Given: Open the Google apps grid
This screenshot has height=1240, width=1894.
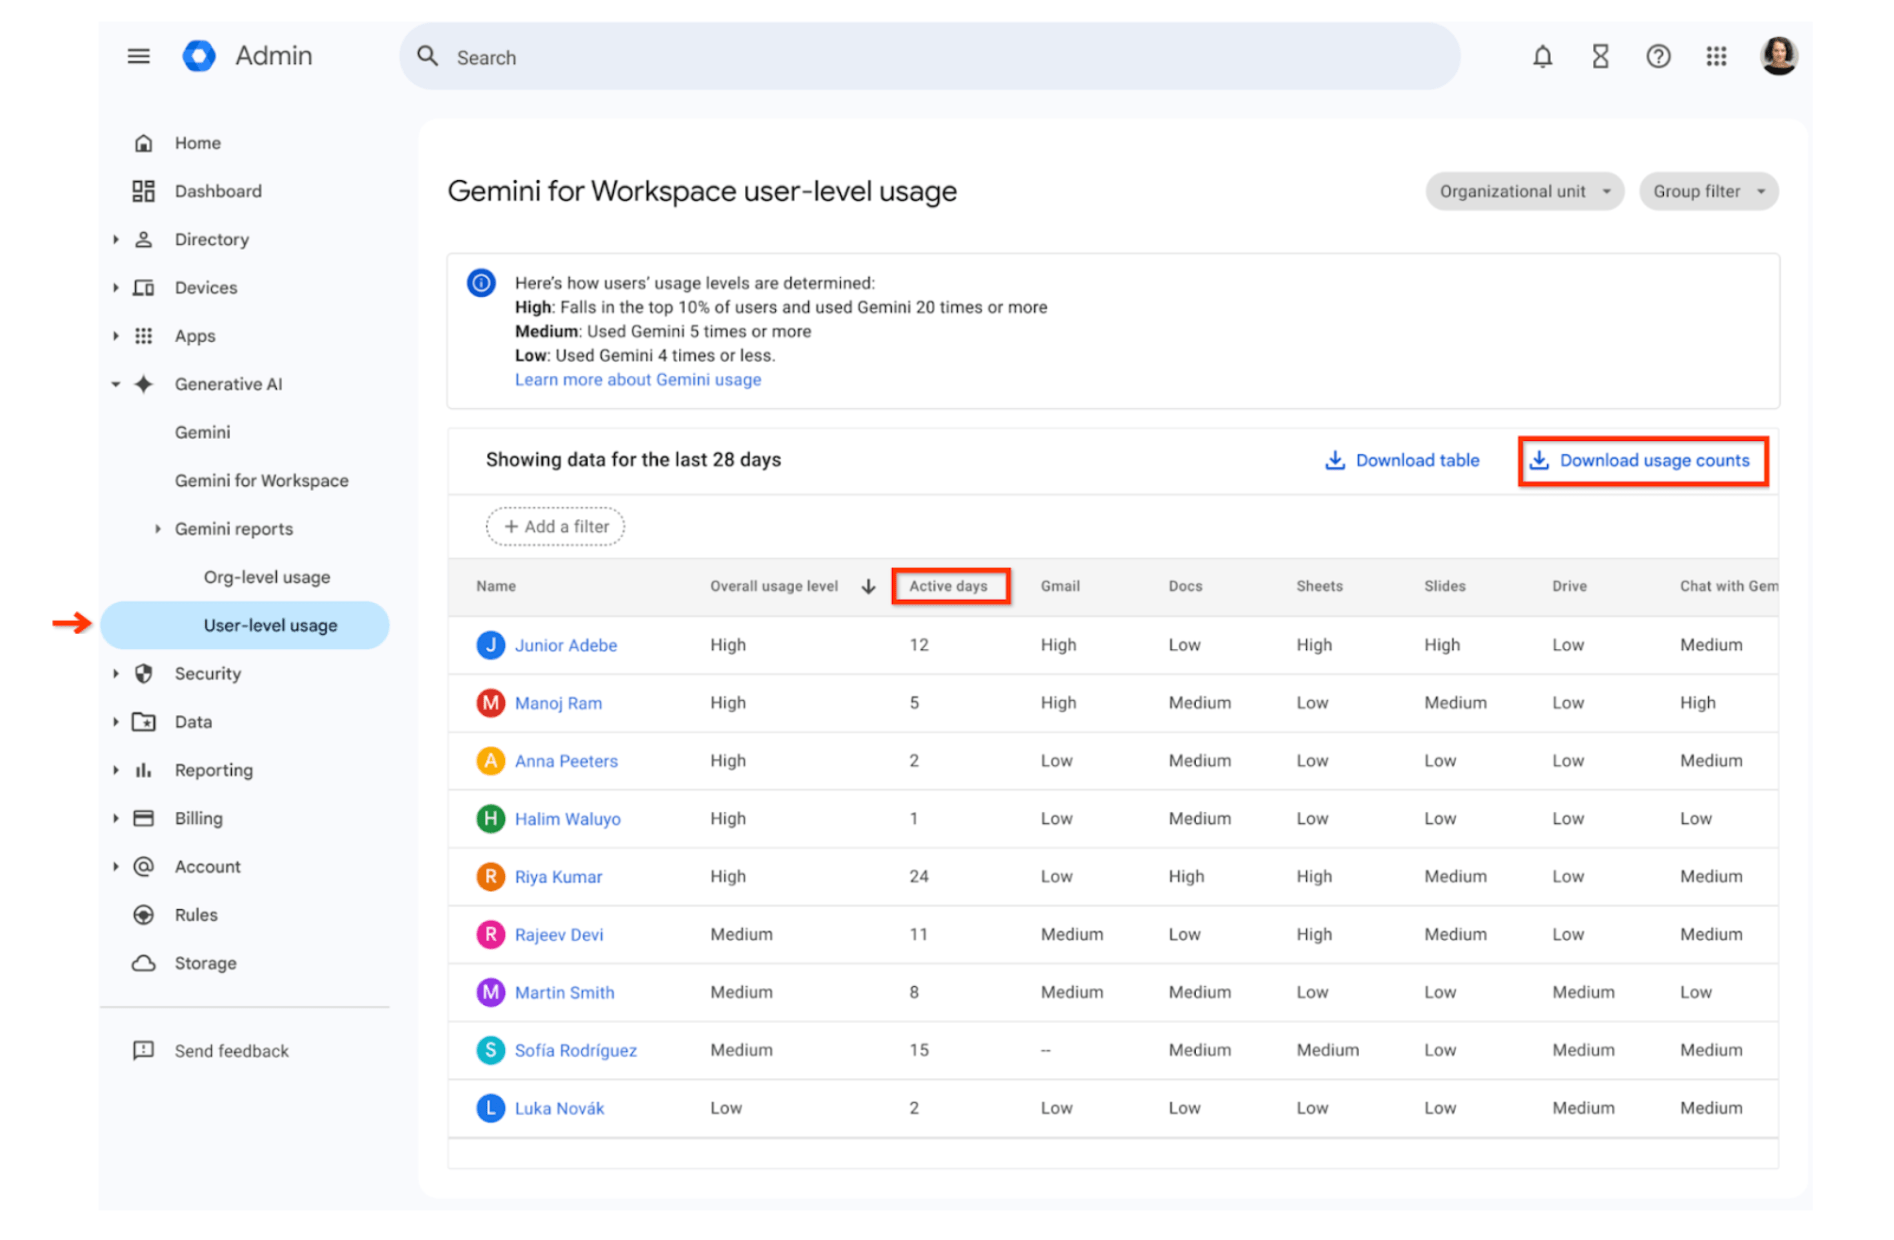Looking at the screenshot, I should 1716,57.
